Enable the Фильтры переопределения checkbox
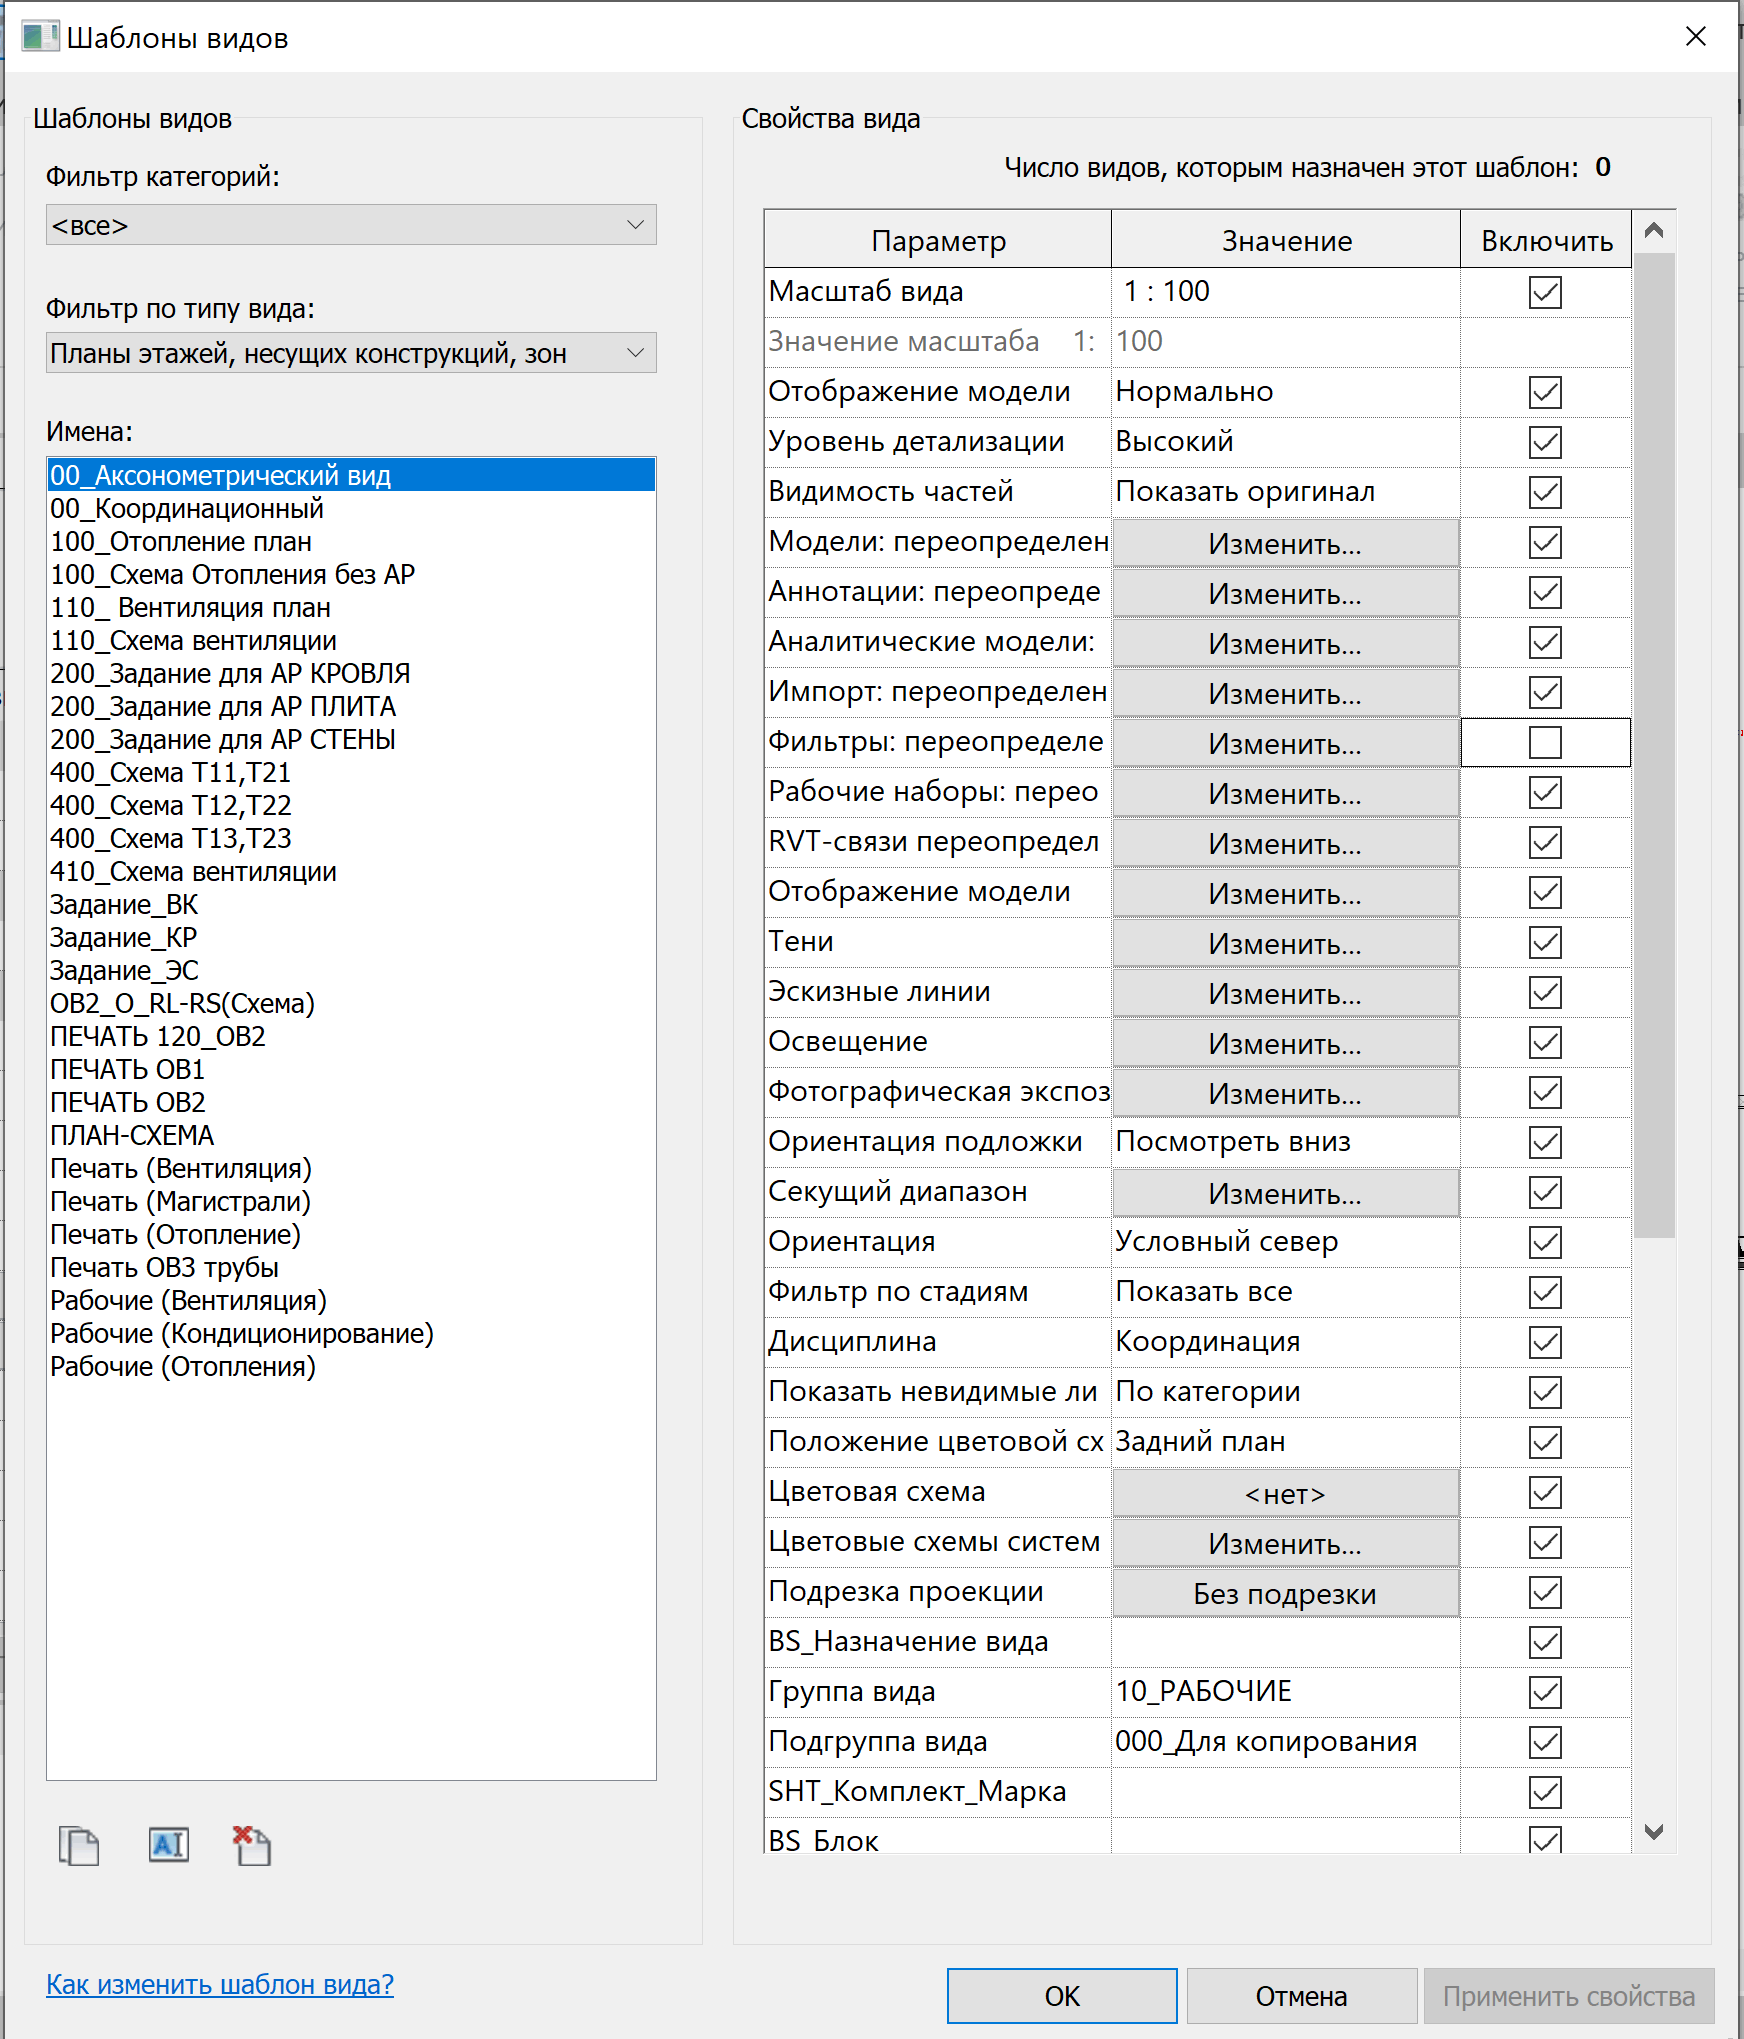The image size is (1744, 2039). coord(1545,743)
